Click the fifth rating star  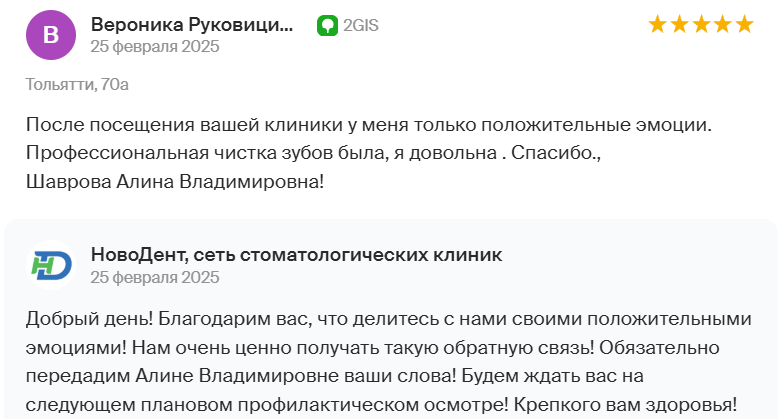click(x=745, y=24)
